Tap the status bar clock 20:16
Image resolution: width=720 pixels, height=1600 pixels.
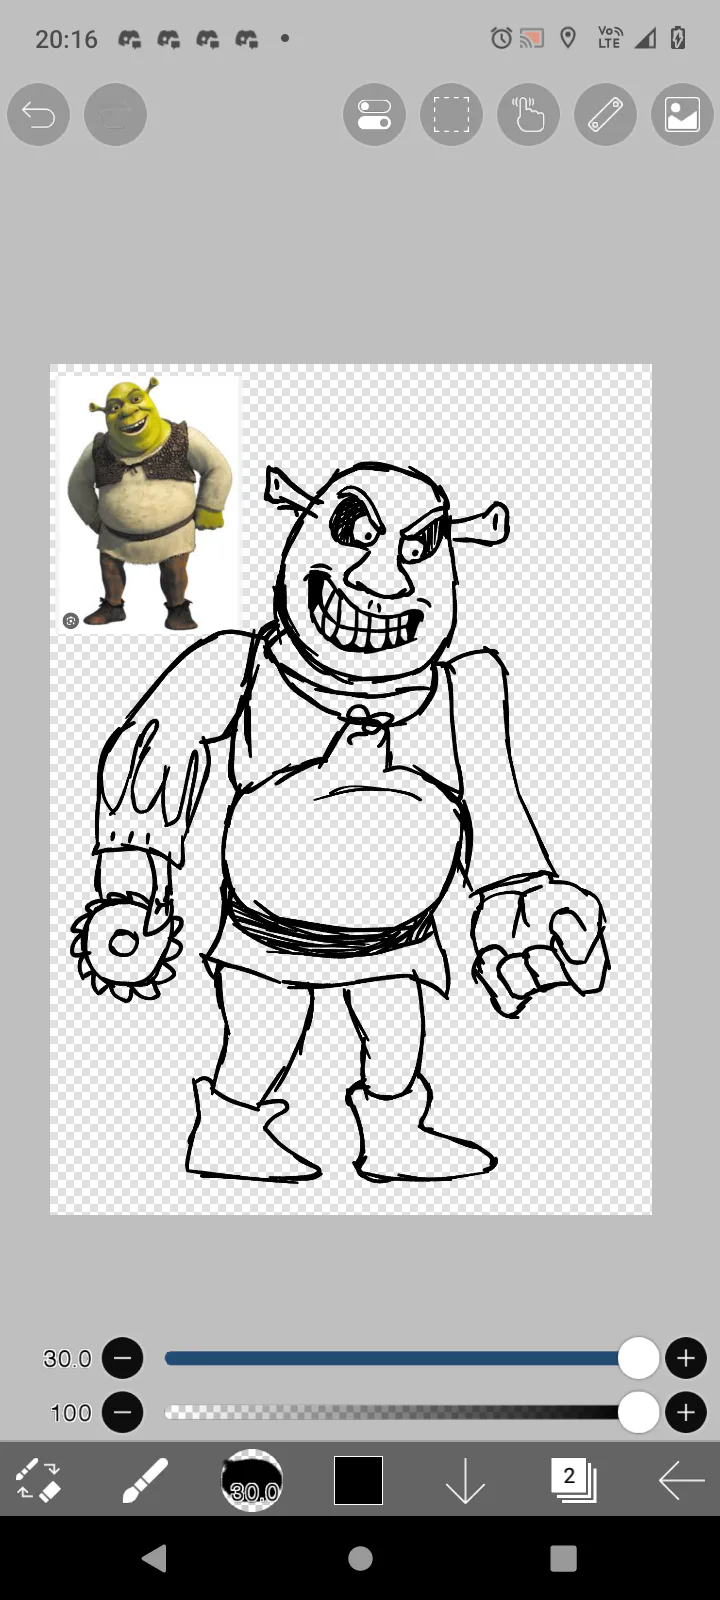coord(66,39)
